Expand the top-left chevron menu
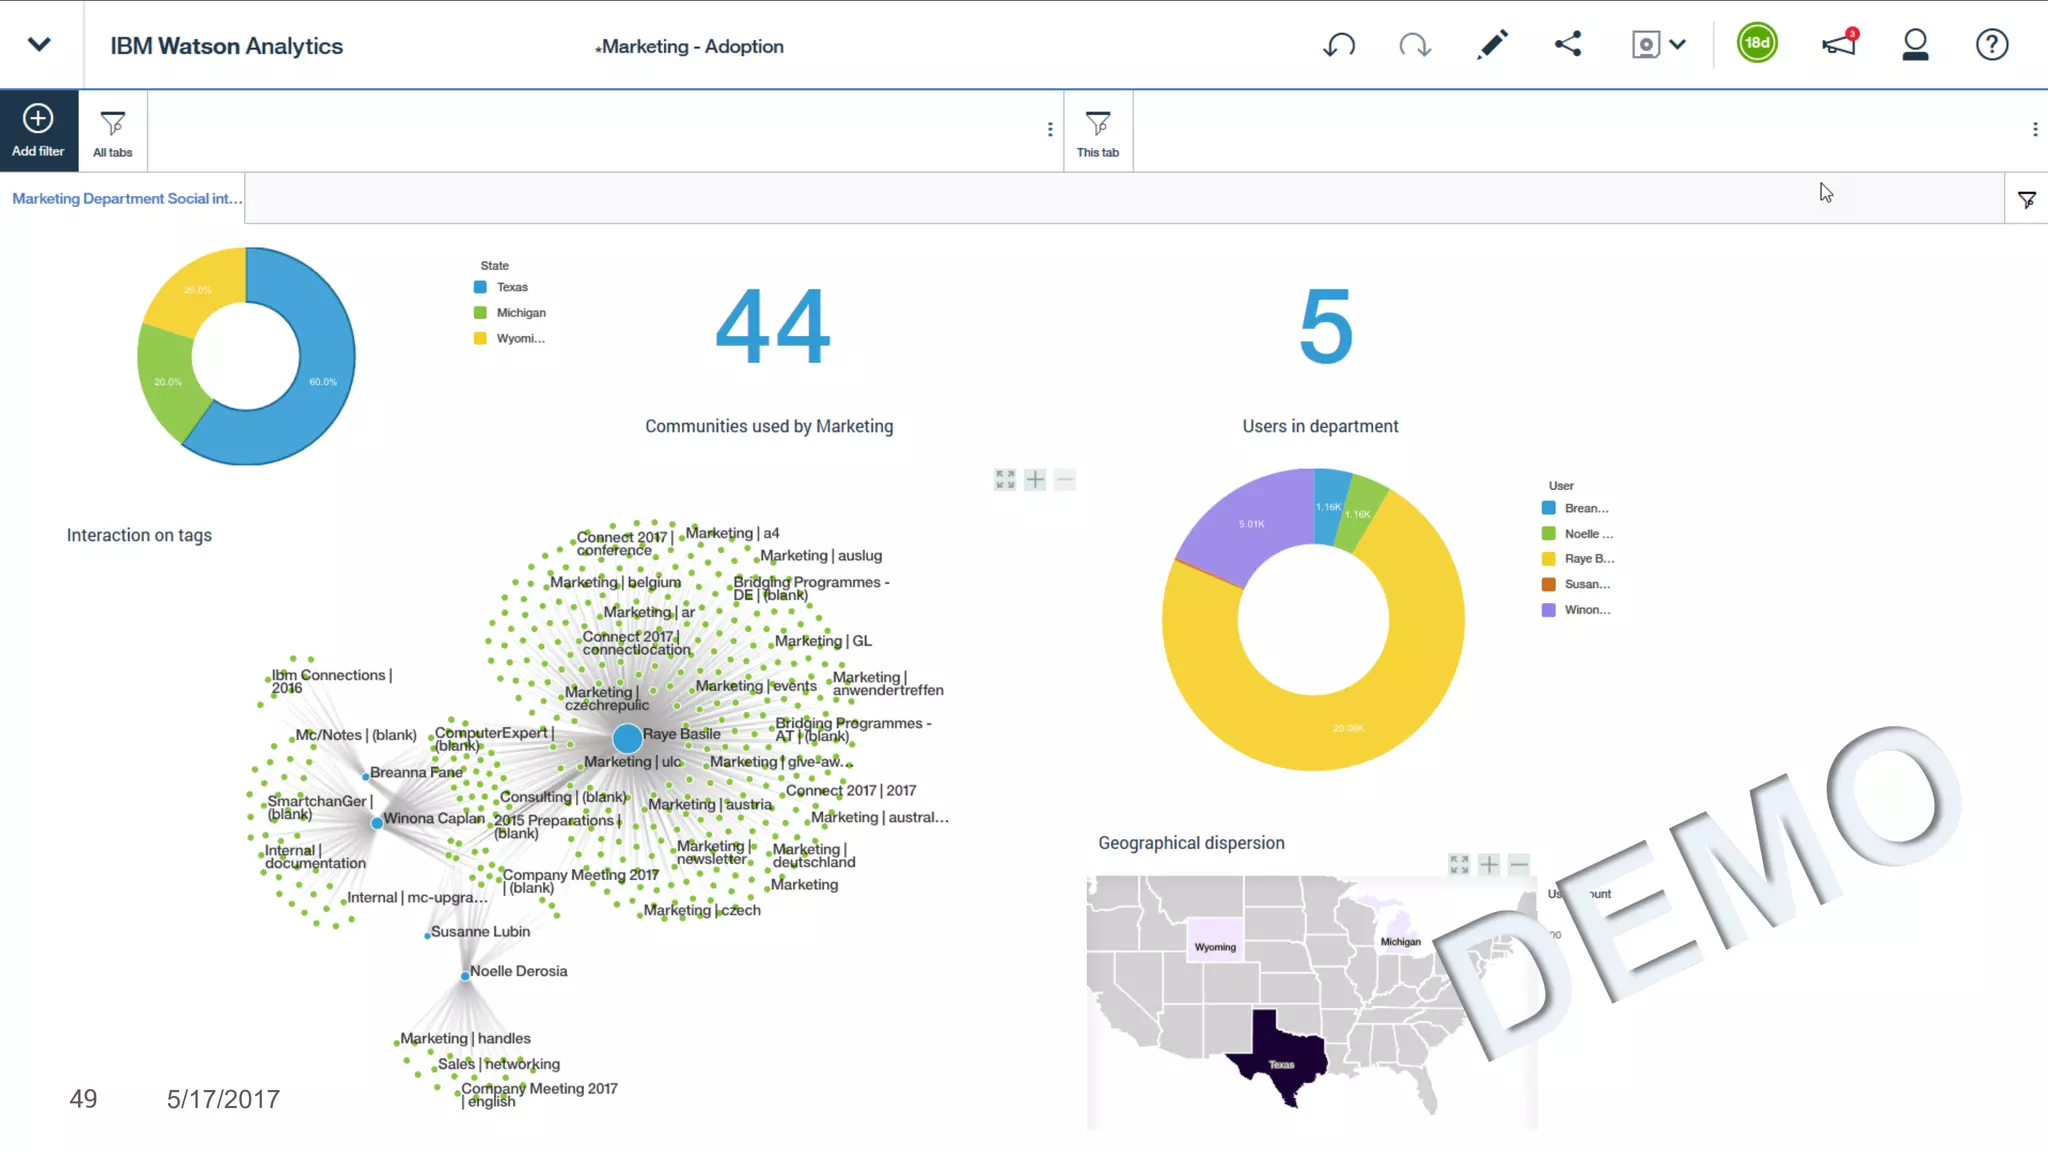This screenshot has height=1152, width=2048. click(x=39, y=44)
